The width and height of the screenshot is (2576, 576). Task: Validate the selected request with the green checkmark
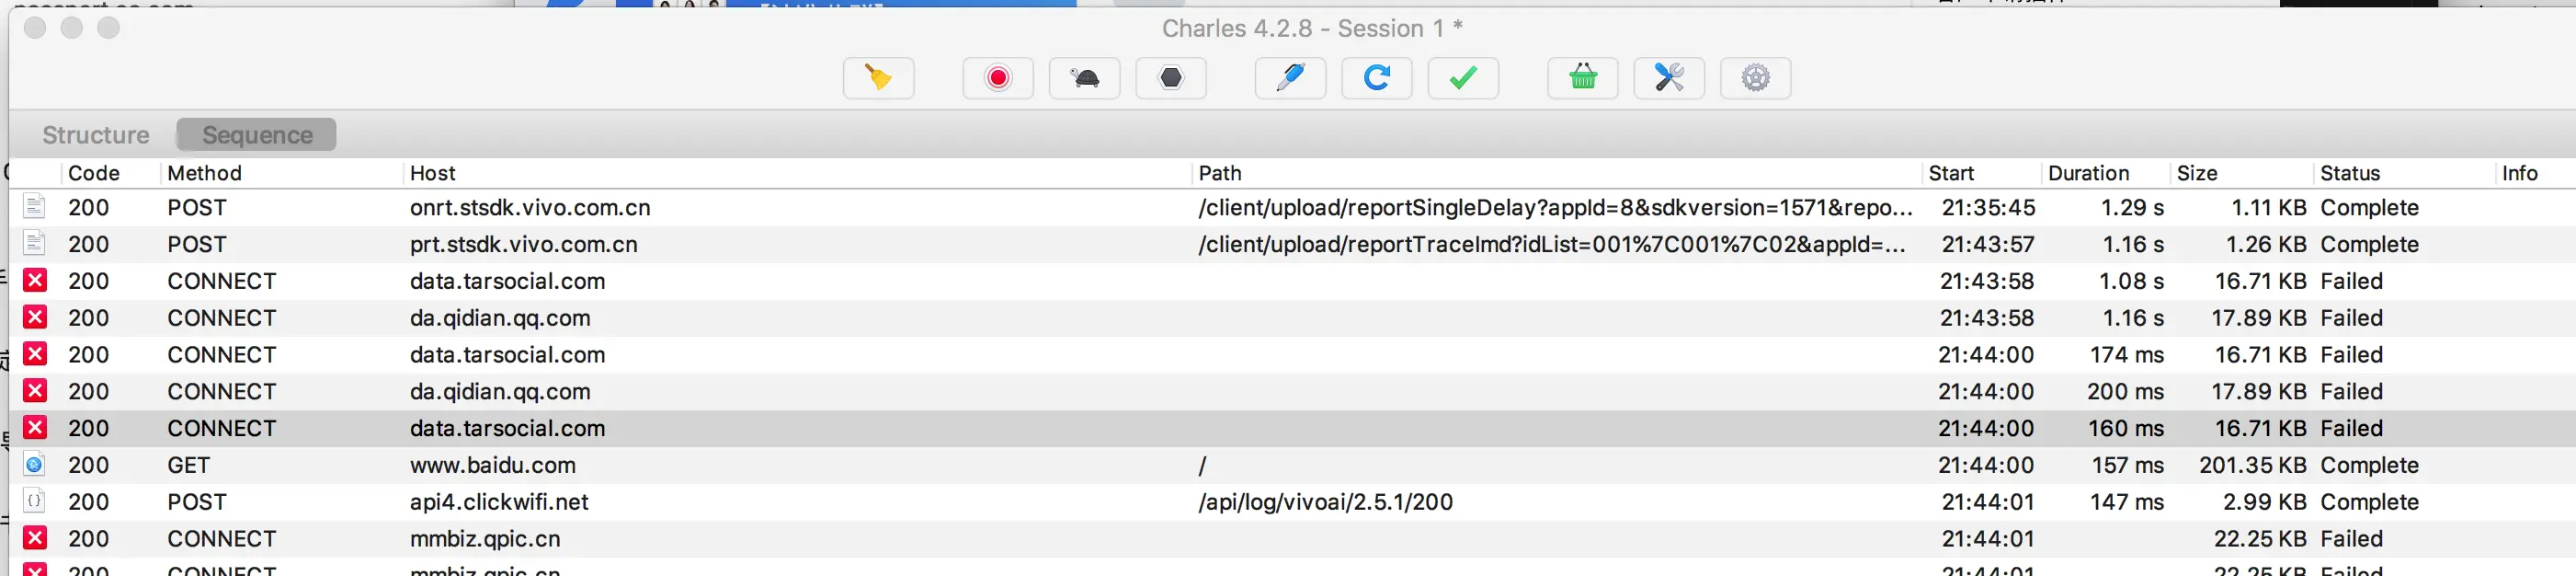point(1463,78)
